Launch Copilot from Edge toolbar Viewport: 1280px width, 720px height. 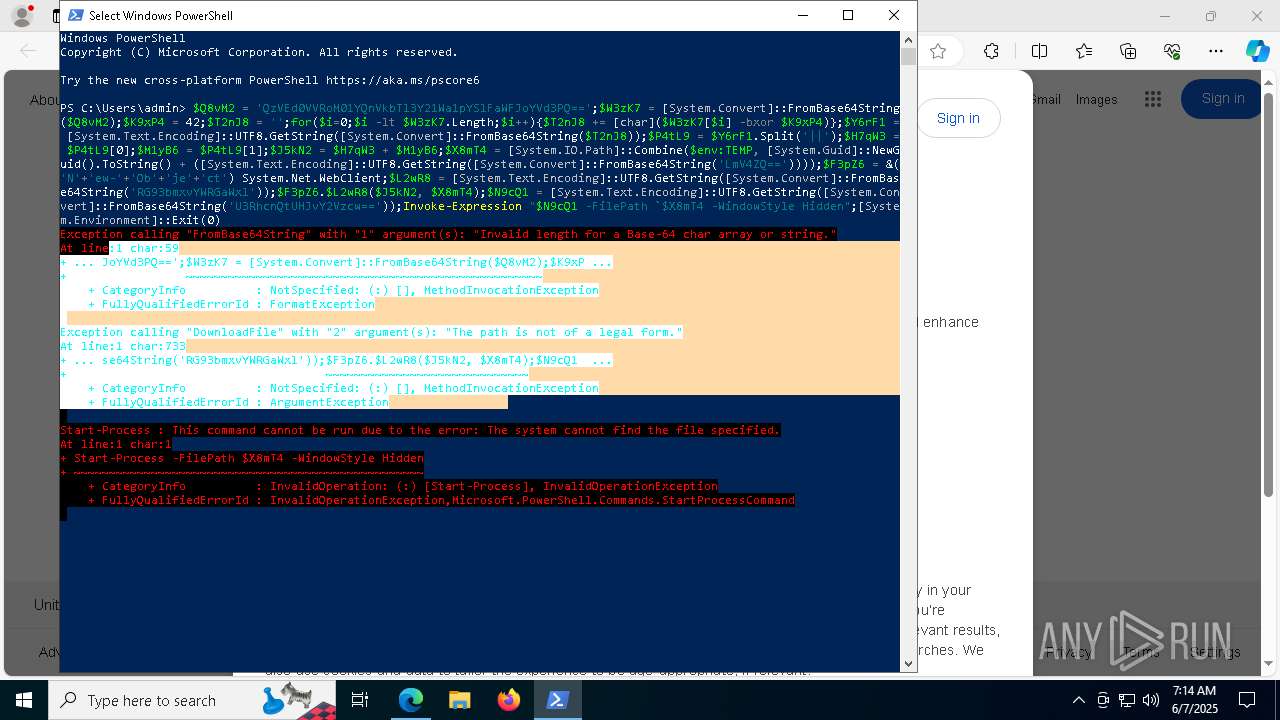pos(1257,51)
